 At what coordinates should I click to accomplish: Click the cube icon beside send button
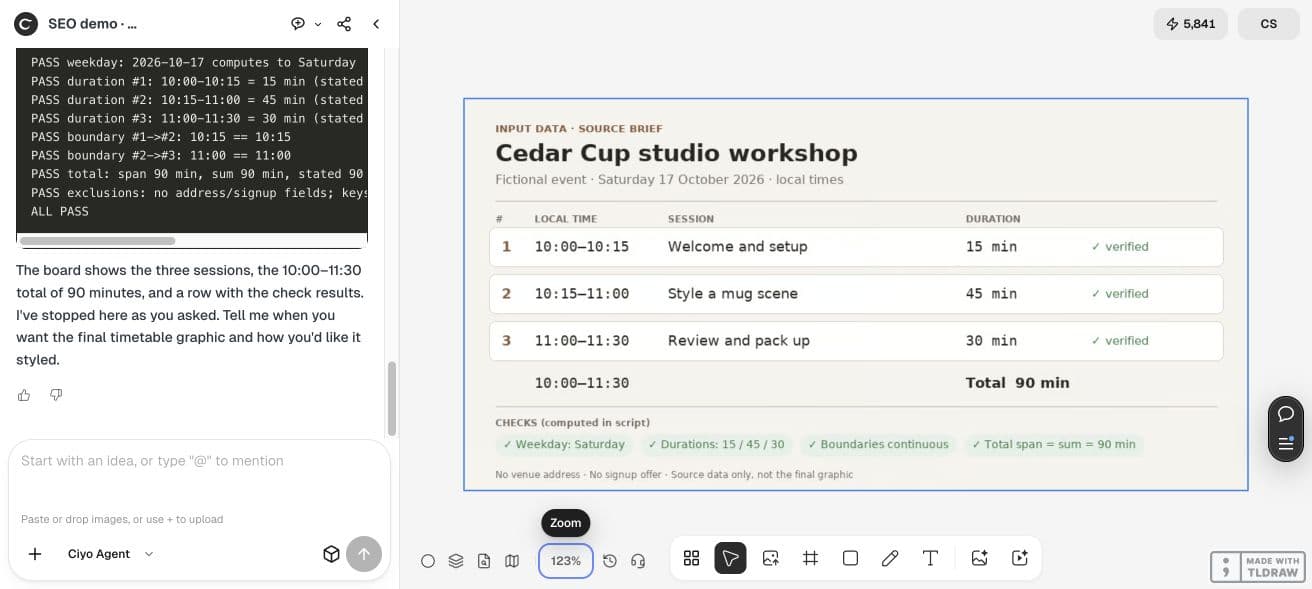332,554
